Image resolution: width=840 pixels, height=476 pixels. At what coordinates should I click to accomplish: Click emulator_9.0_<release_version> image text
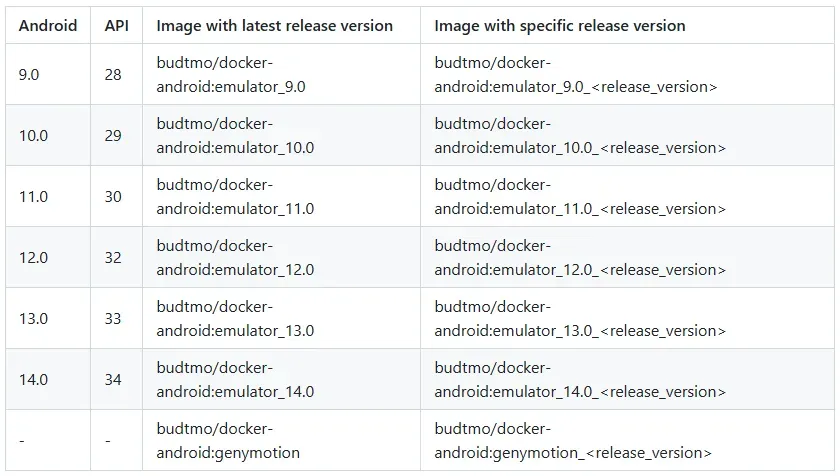pos(575,75)
